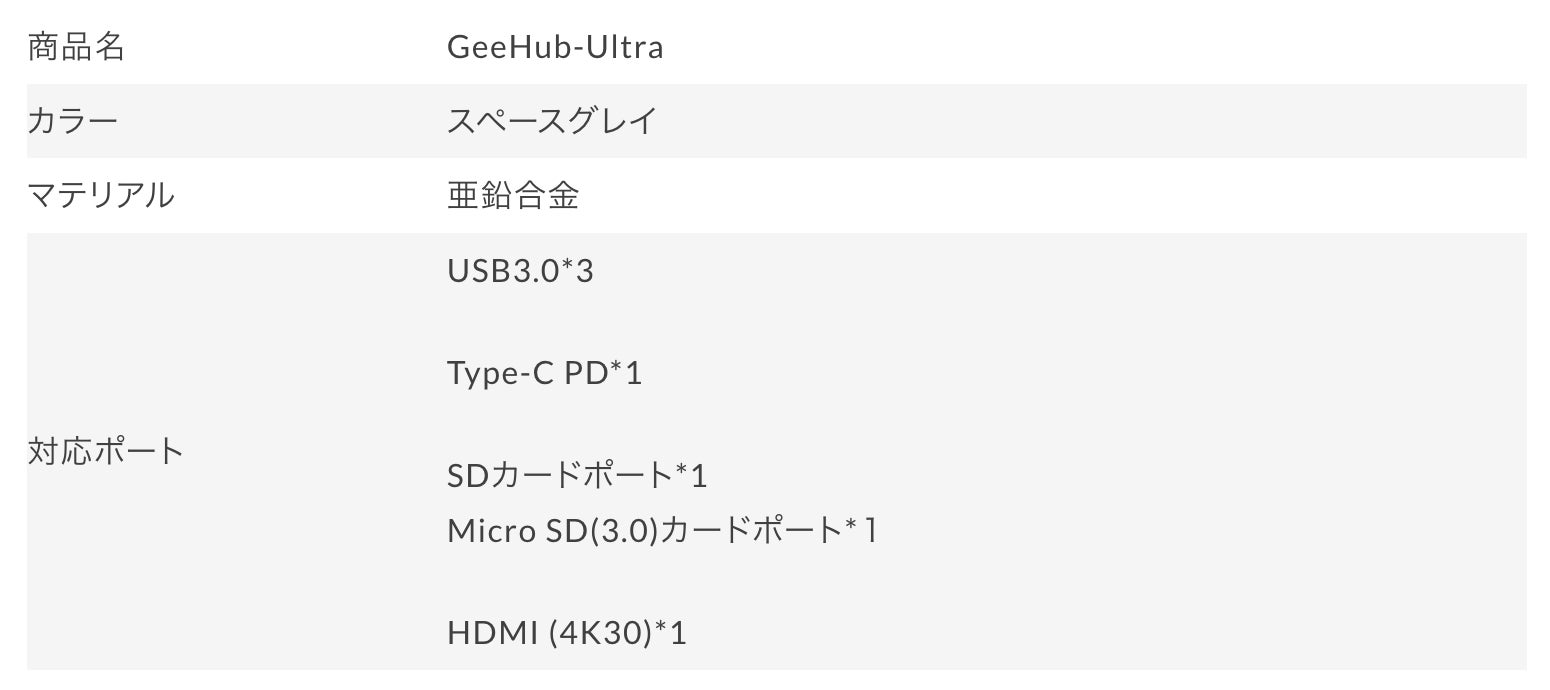Click the マテリアル row label
1550x690 pixels.
coord(101,196)
